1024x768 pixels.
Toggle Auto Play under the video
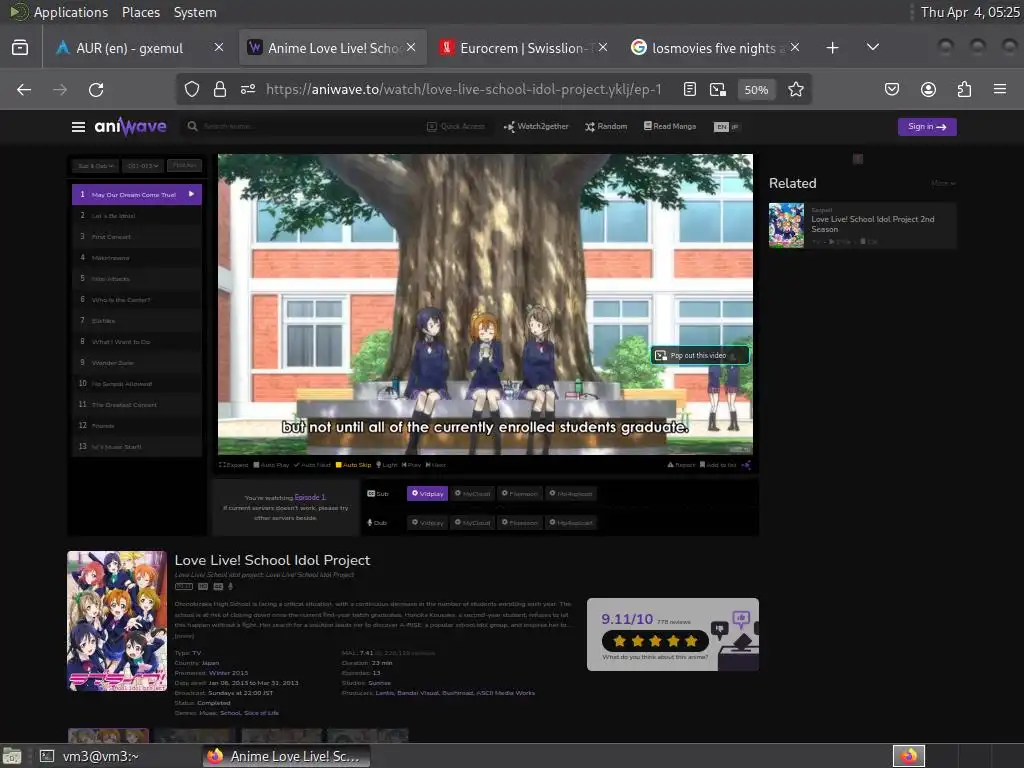click(x=271, y=465)
